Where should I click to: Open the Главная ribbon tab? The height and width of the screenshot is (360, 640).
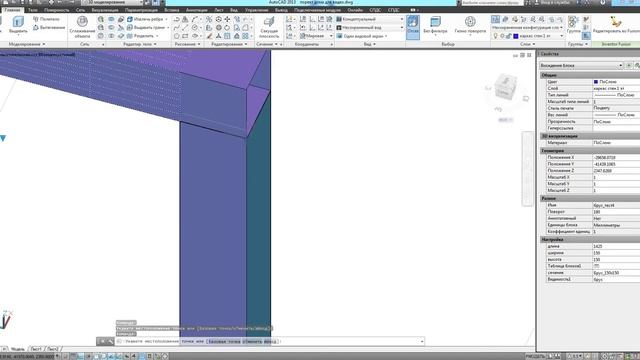pos(12,10)
